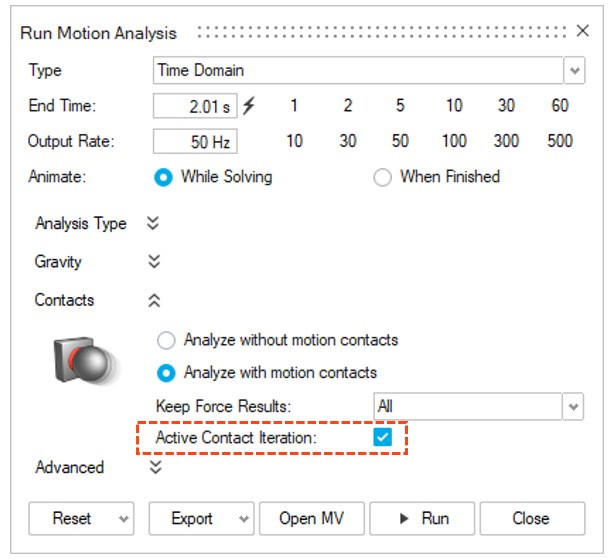Click the Open MV button

311,518
